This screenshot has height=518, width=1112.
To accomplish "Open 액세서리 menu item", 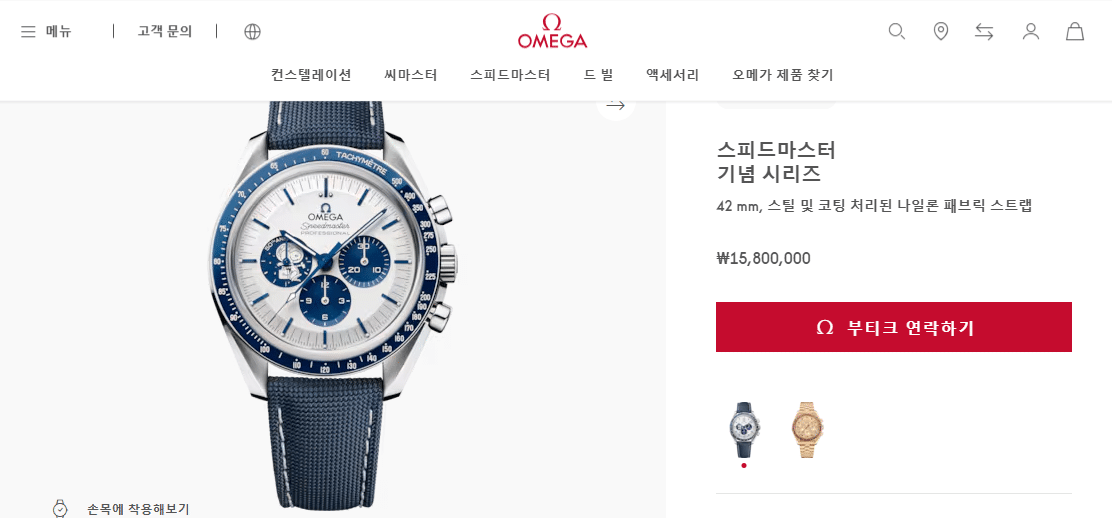I will click(672, 75).
